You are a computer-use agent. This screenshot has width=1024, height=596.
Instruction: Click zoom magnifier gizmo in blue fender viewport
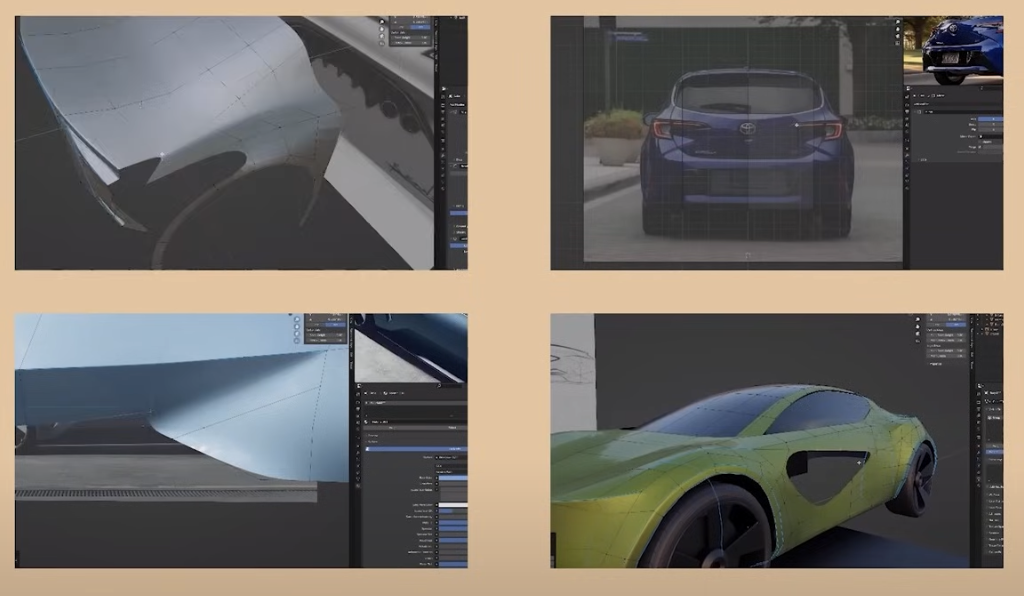pyautogui.click(x=297, y=320)
